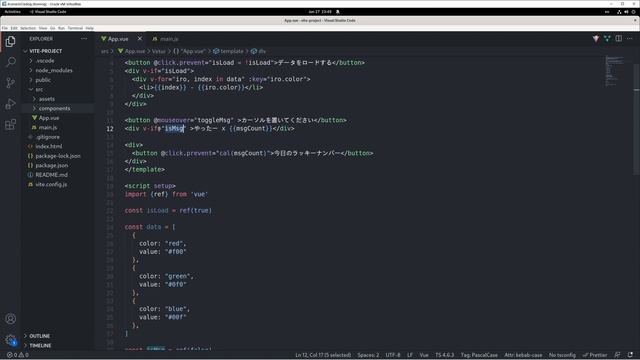Screen dimensions: 640x360
Task: Open the Edit menu
Action: (14, 28)
